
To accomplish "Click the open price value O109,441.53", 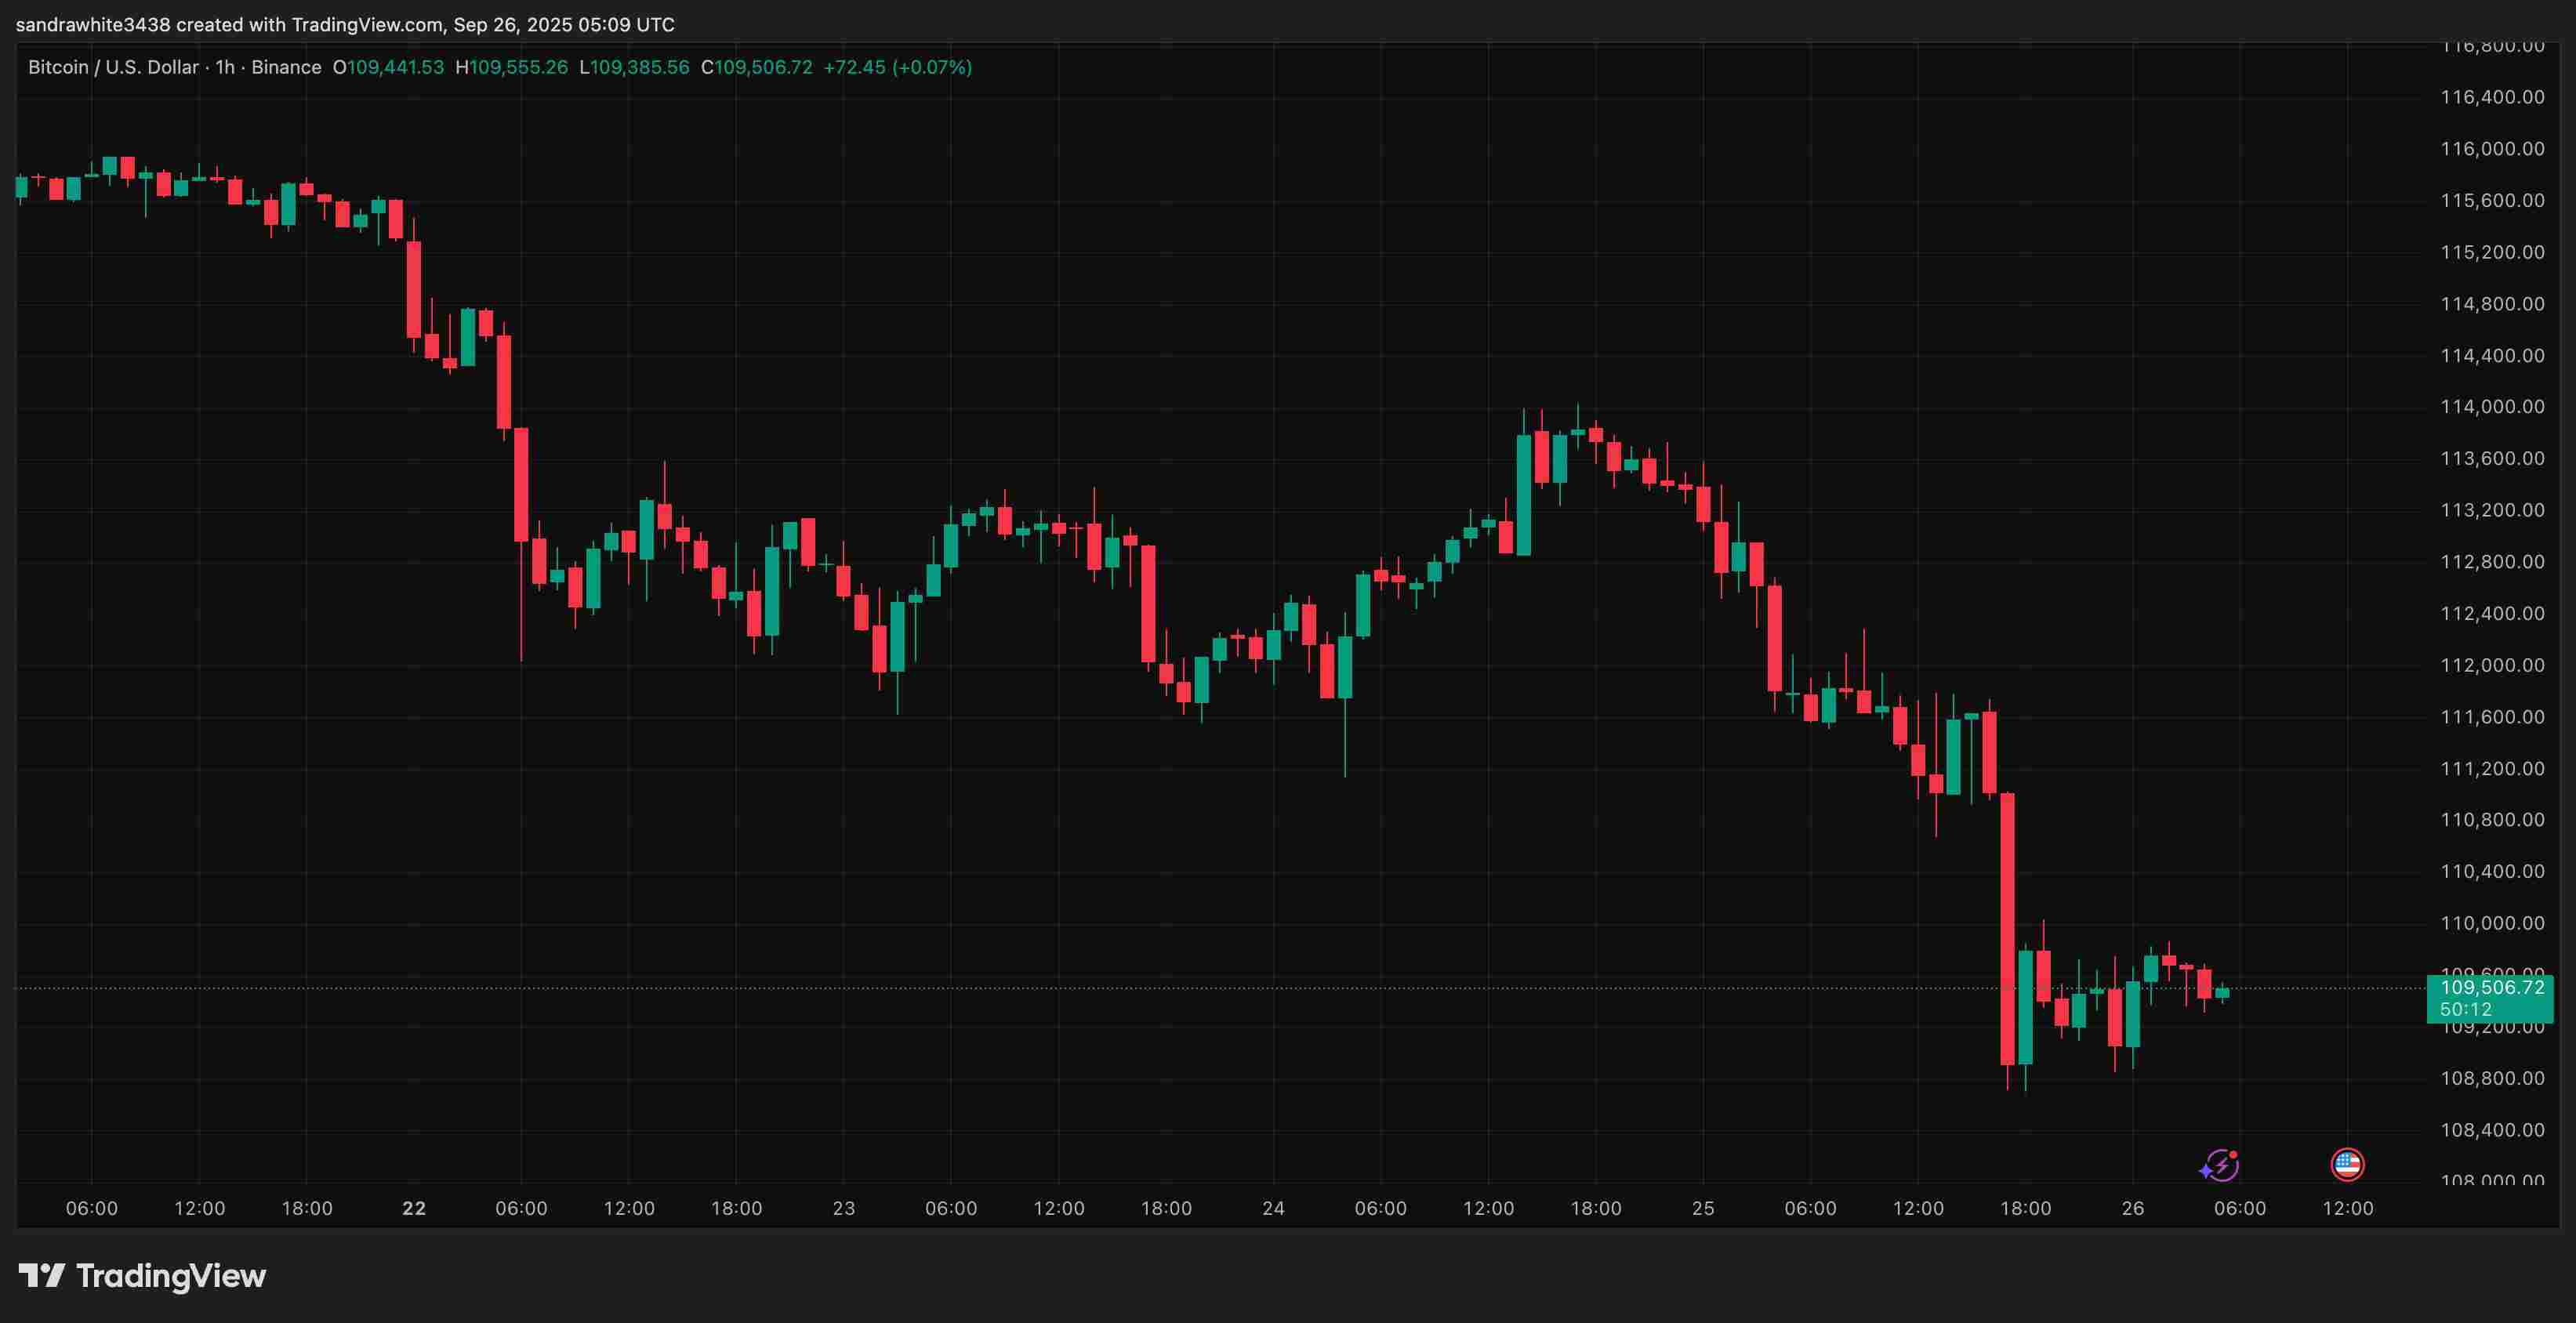I will coord(388,67).
